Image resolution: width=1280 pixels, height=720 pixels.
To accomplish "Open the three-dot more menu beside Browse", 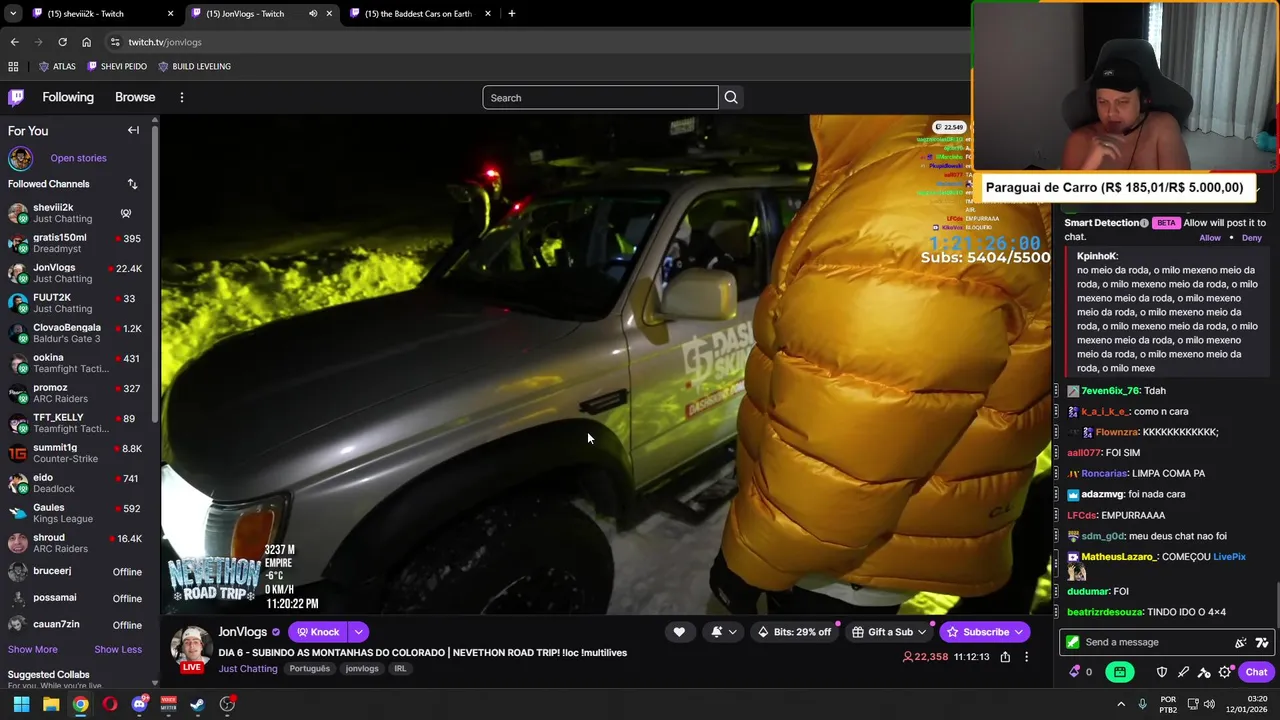I will click(182, 97).
